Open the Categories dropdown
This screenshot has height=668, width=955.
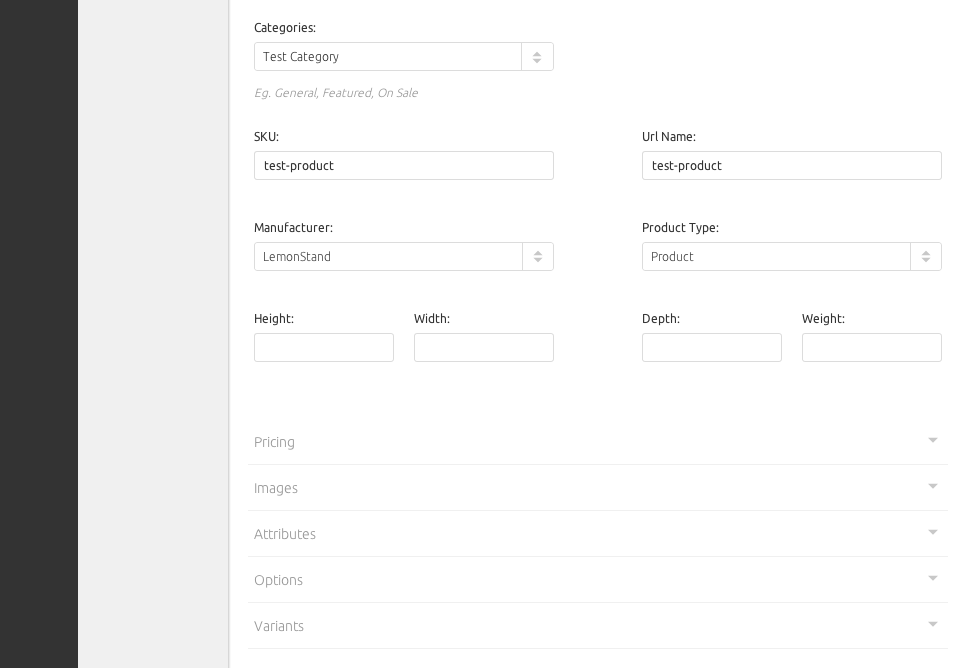coord(388,57)
